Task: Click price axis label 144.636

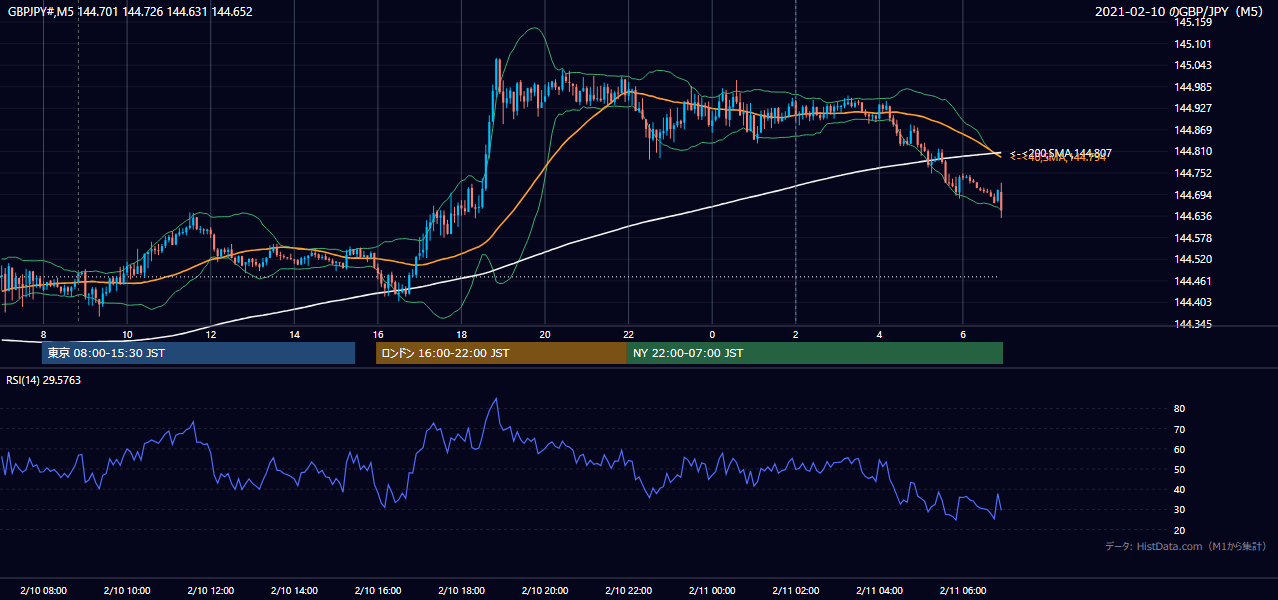Action: click(x=1193, y=216)
